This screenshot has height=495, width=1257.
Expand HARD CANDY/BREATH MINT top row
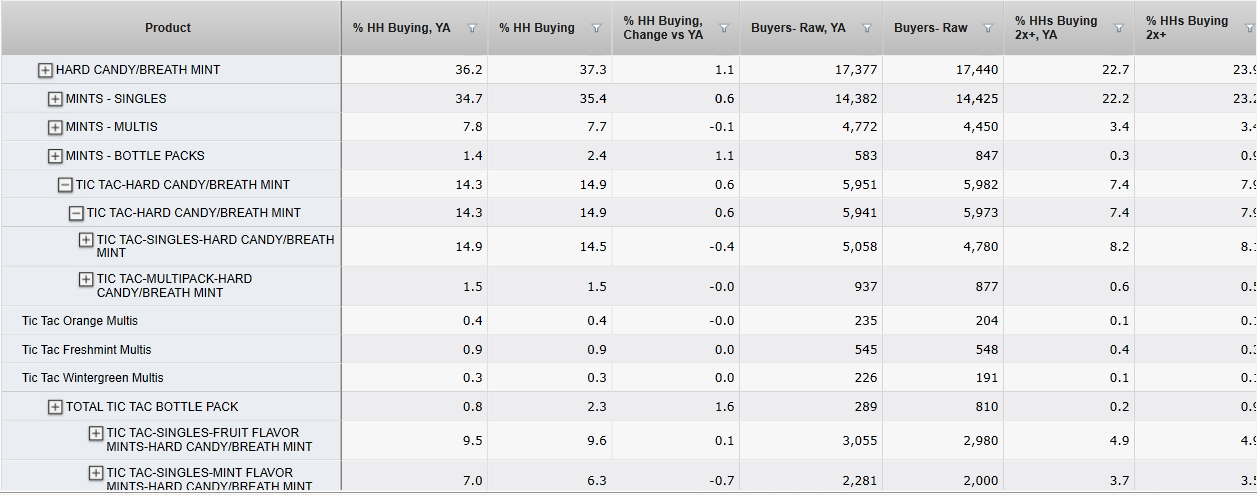[45, 70]
